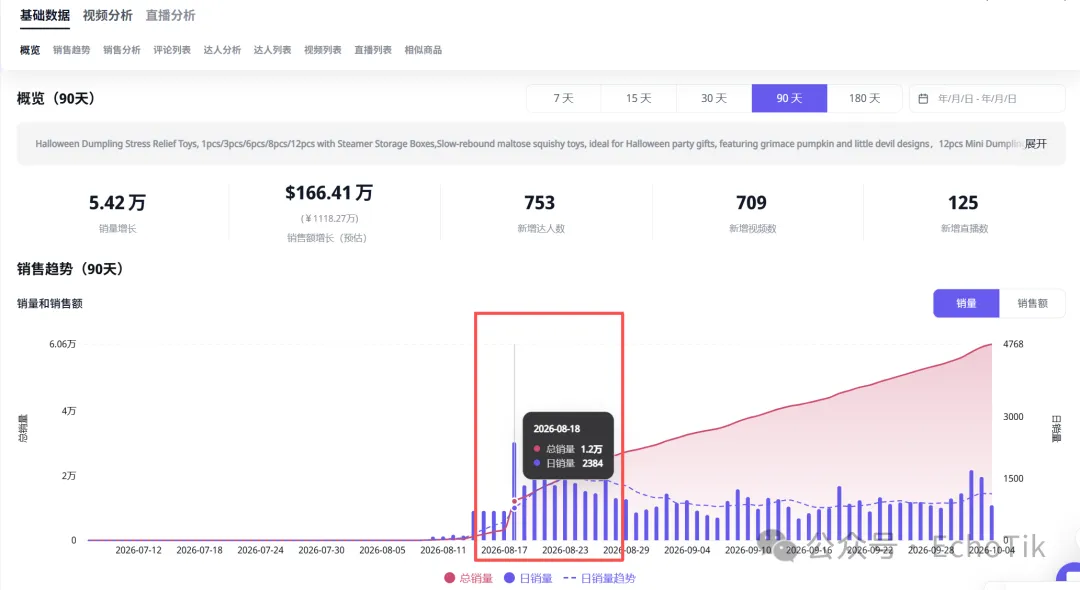Switch chart to 销售额 view
The image size is (1080, 590).
tap(1032, 304)
